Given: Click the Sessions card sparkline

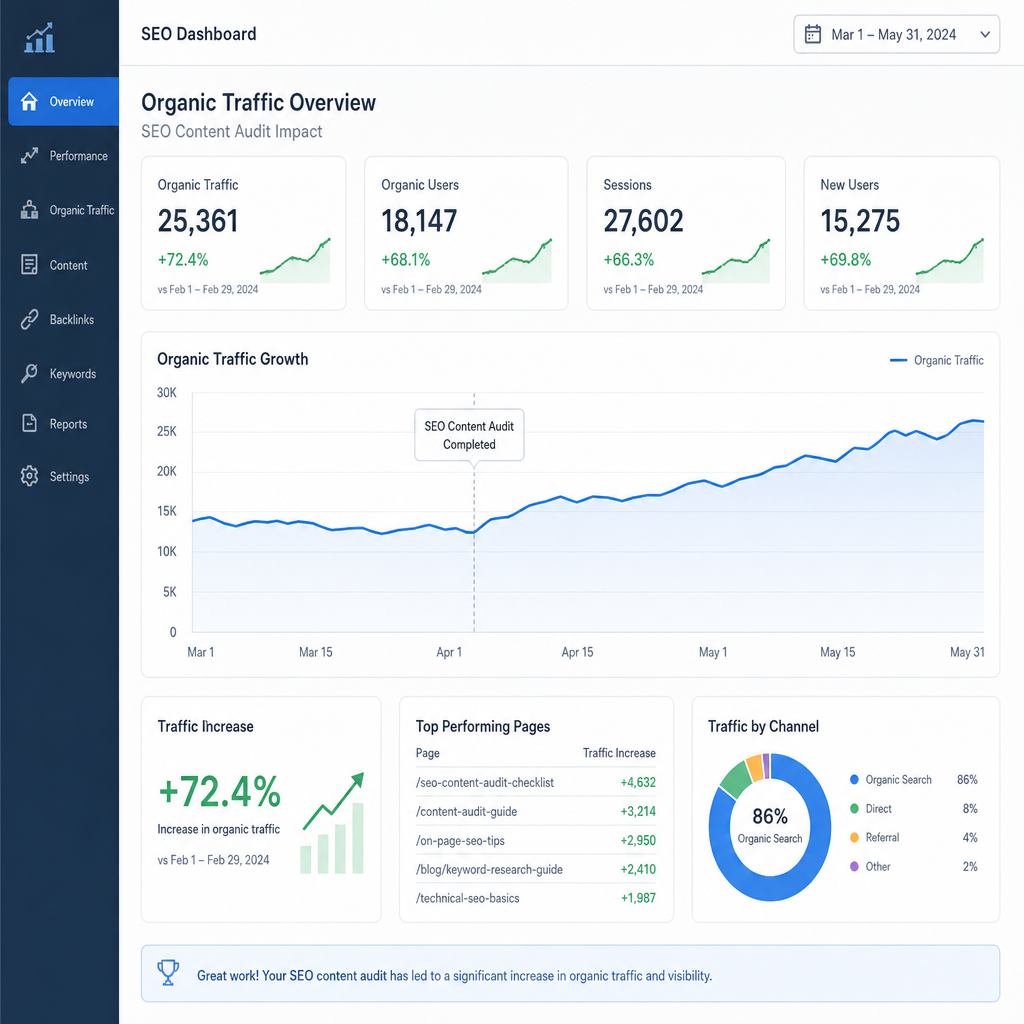Looking at the screenshot, I should (735, 261).
